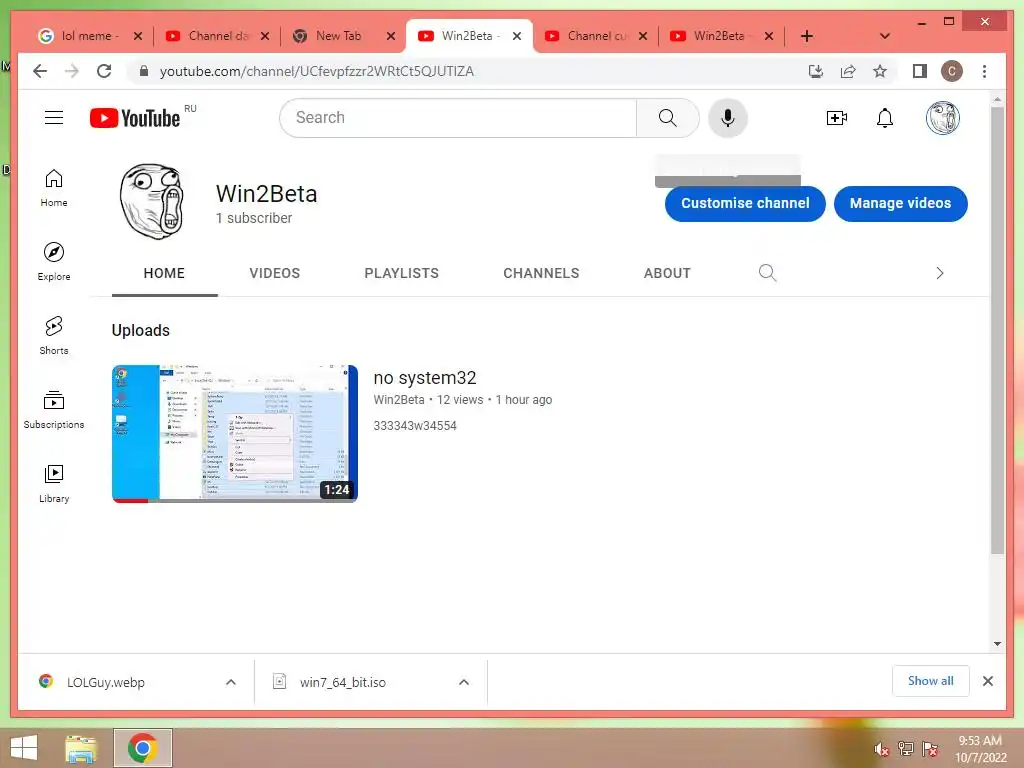
Task: Click the YouTube logo
Action: tap(135, 118)
